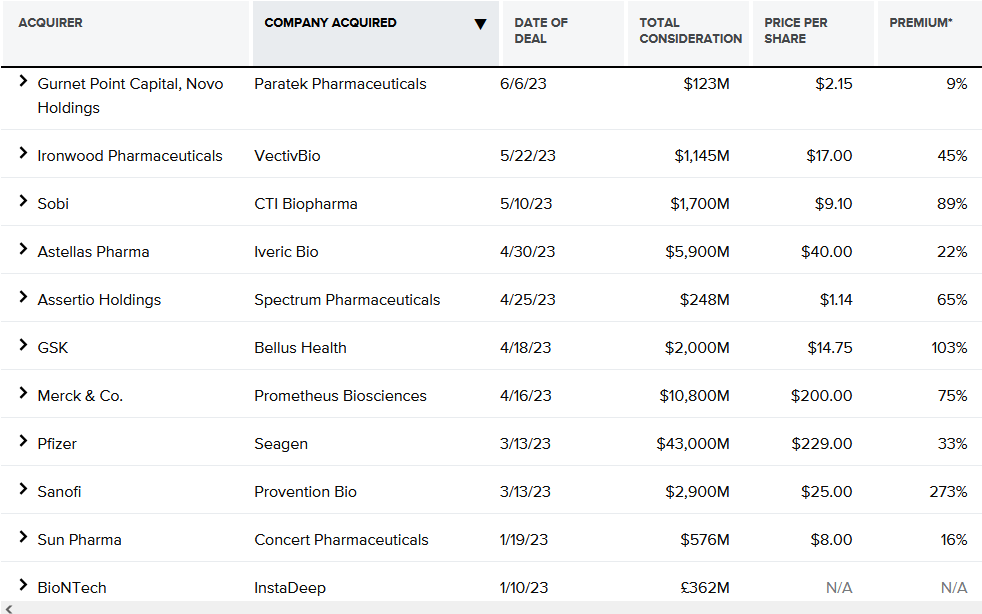Click the 4/18/23 deal date

click(525, 348)
